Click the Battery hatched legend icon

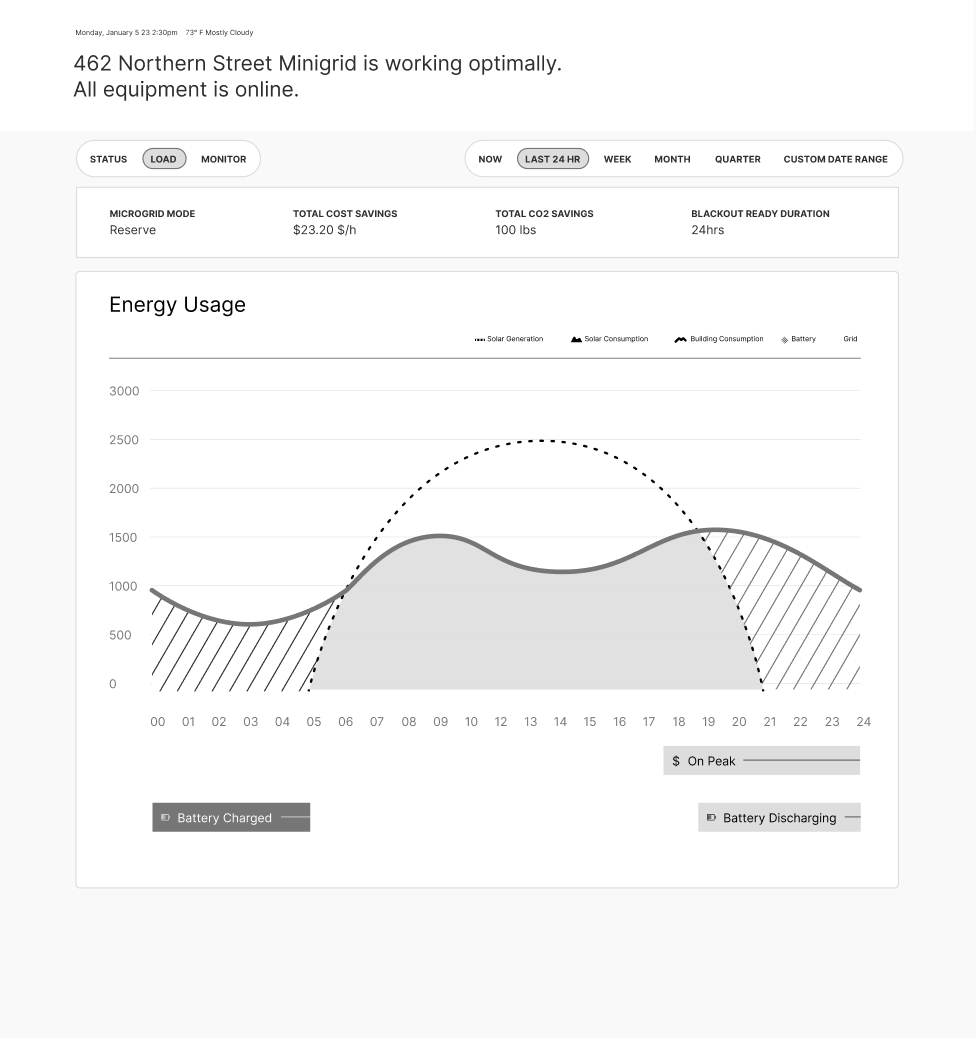[x=785, y=340]
